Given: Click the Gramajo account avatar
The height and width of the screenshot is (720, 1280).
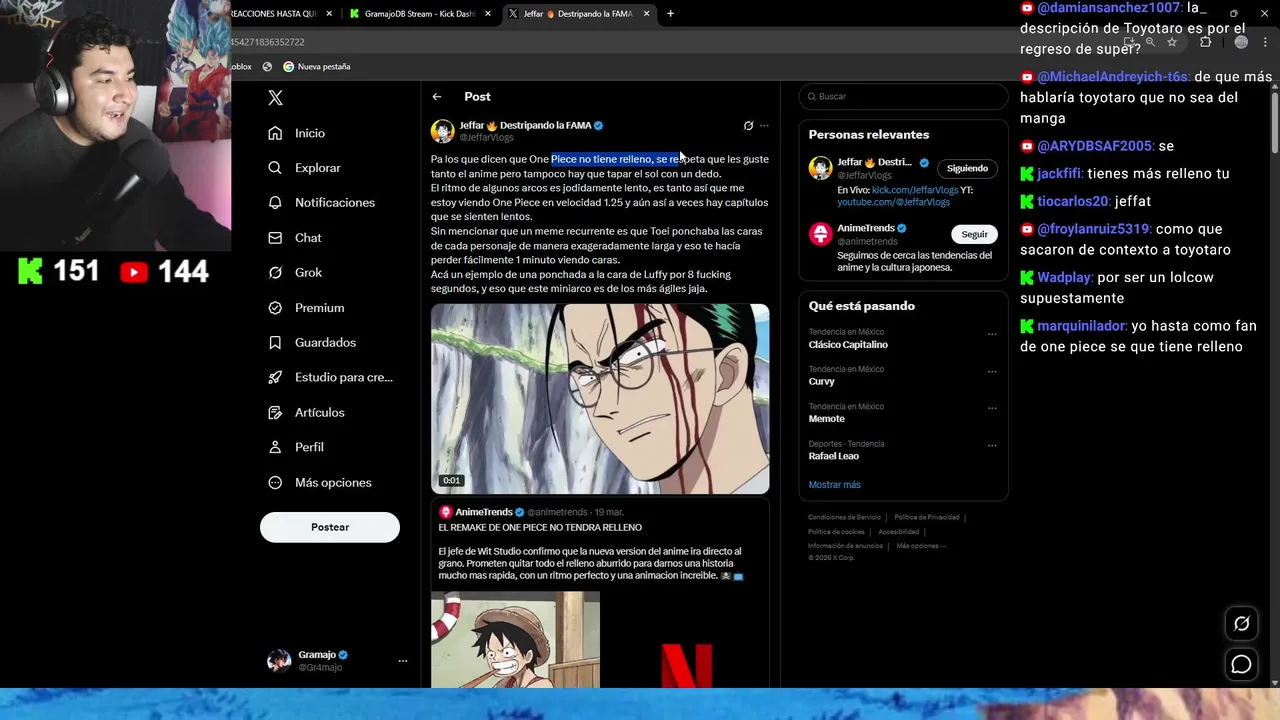Looking at the screenshot, I should point(279,661).
